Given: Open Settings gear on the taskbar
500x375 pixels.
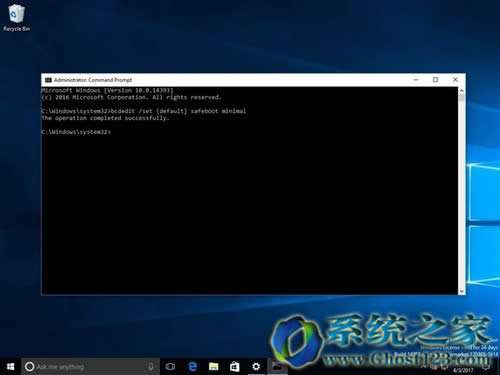Looking at the screenshot, I should (256, 367).
